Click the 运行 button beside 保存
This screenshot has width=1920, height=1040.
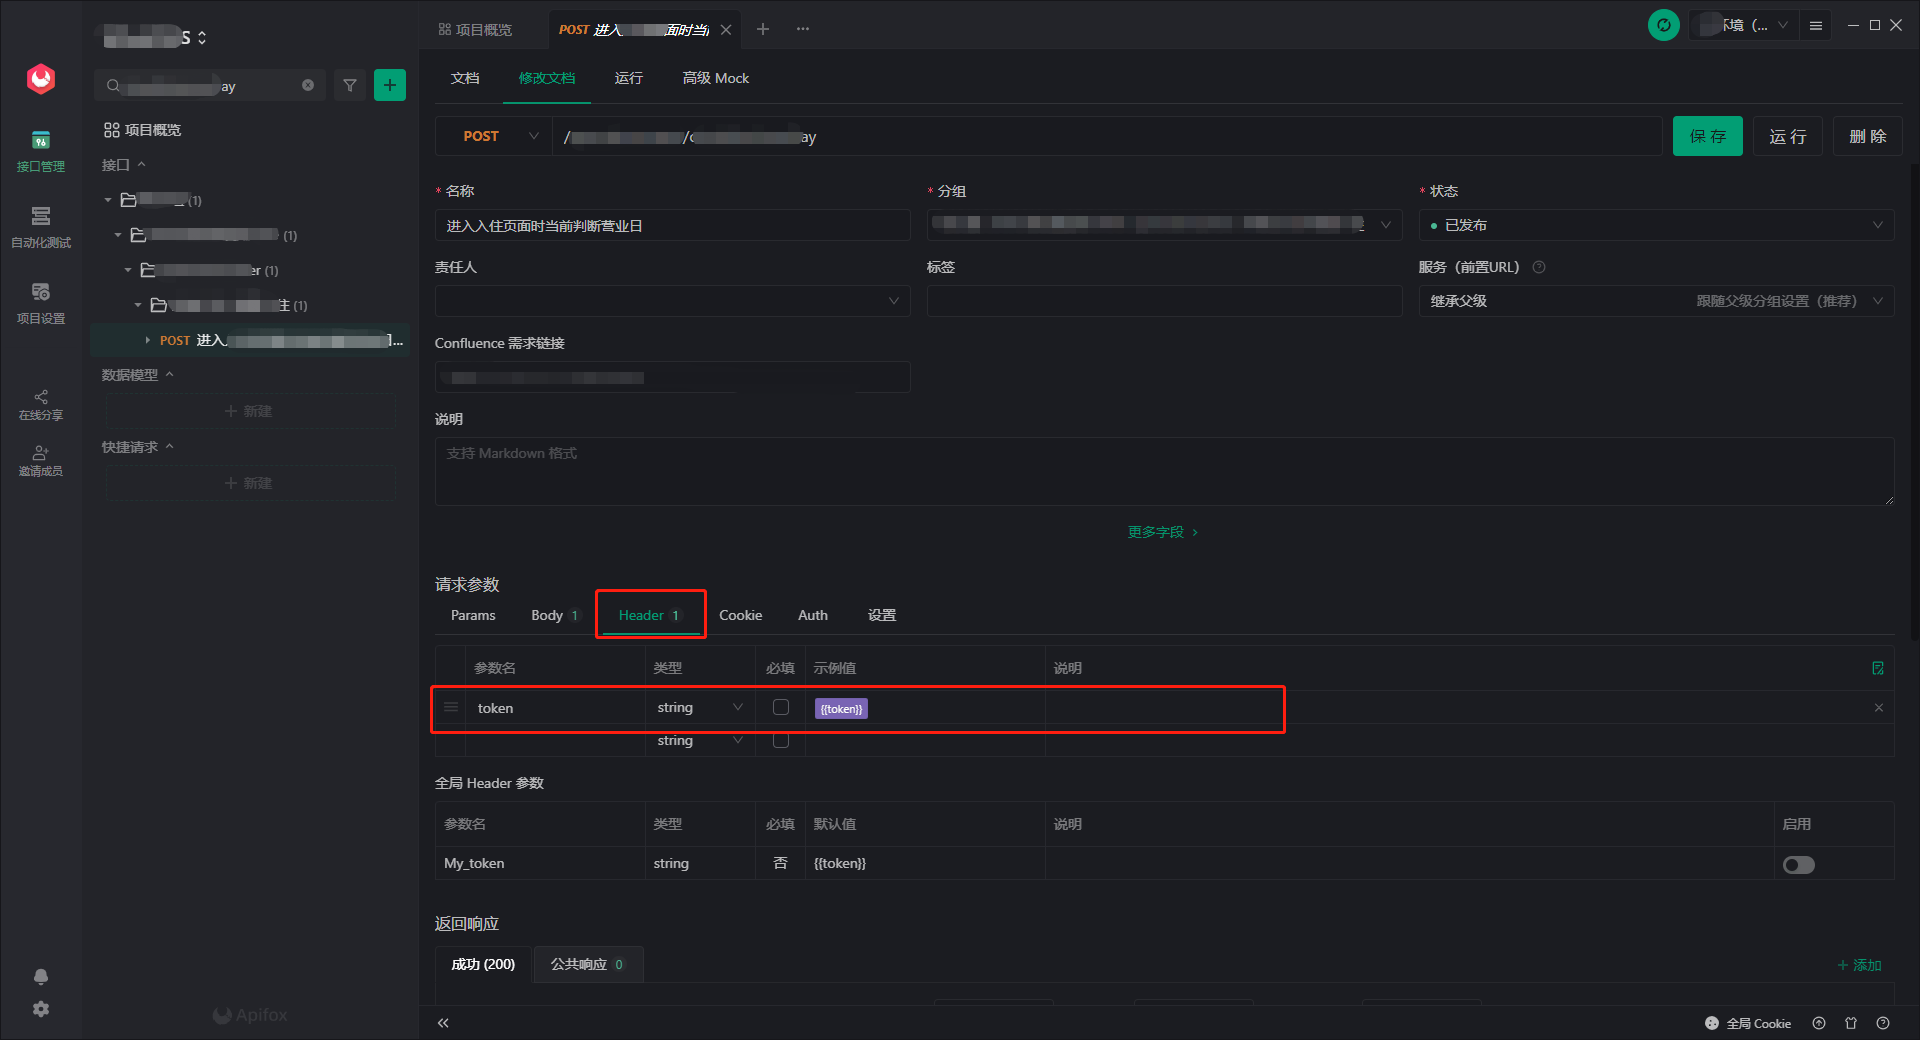click(1788, 136)
